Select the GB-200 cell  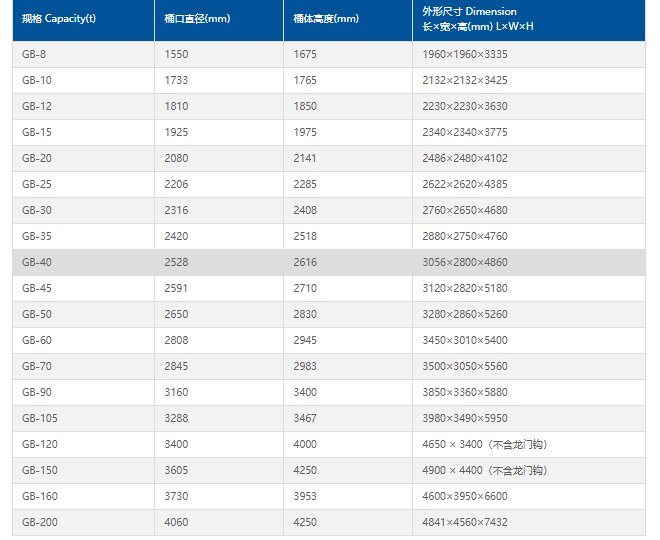pyautogui.click(x=83, y=523)
